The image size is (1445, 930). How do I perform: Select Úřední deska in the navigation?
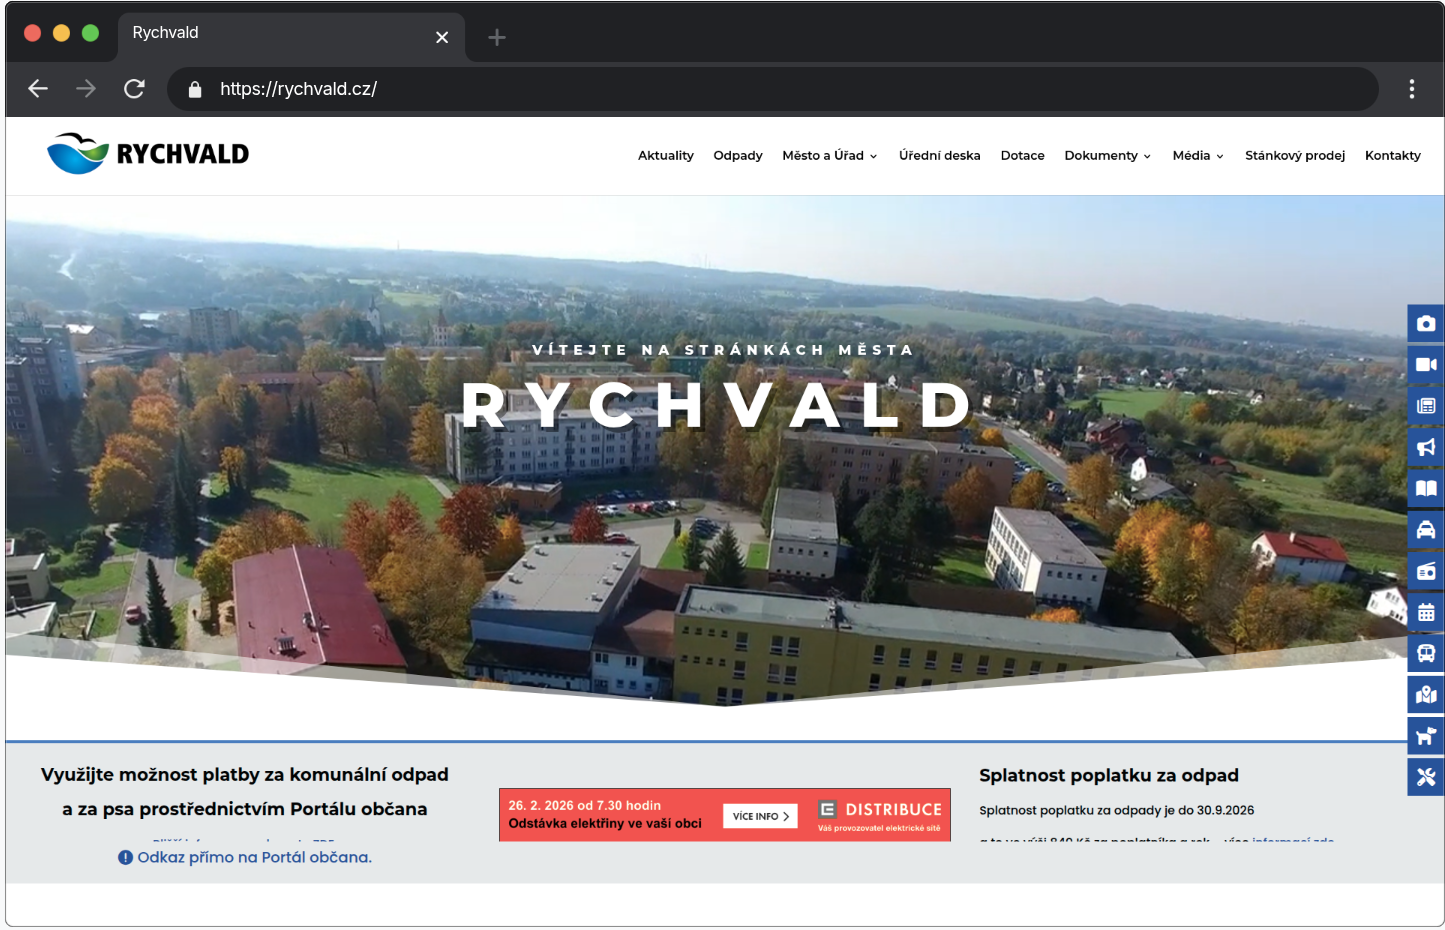pyautogui.click(x=939, y=156)
